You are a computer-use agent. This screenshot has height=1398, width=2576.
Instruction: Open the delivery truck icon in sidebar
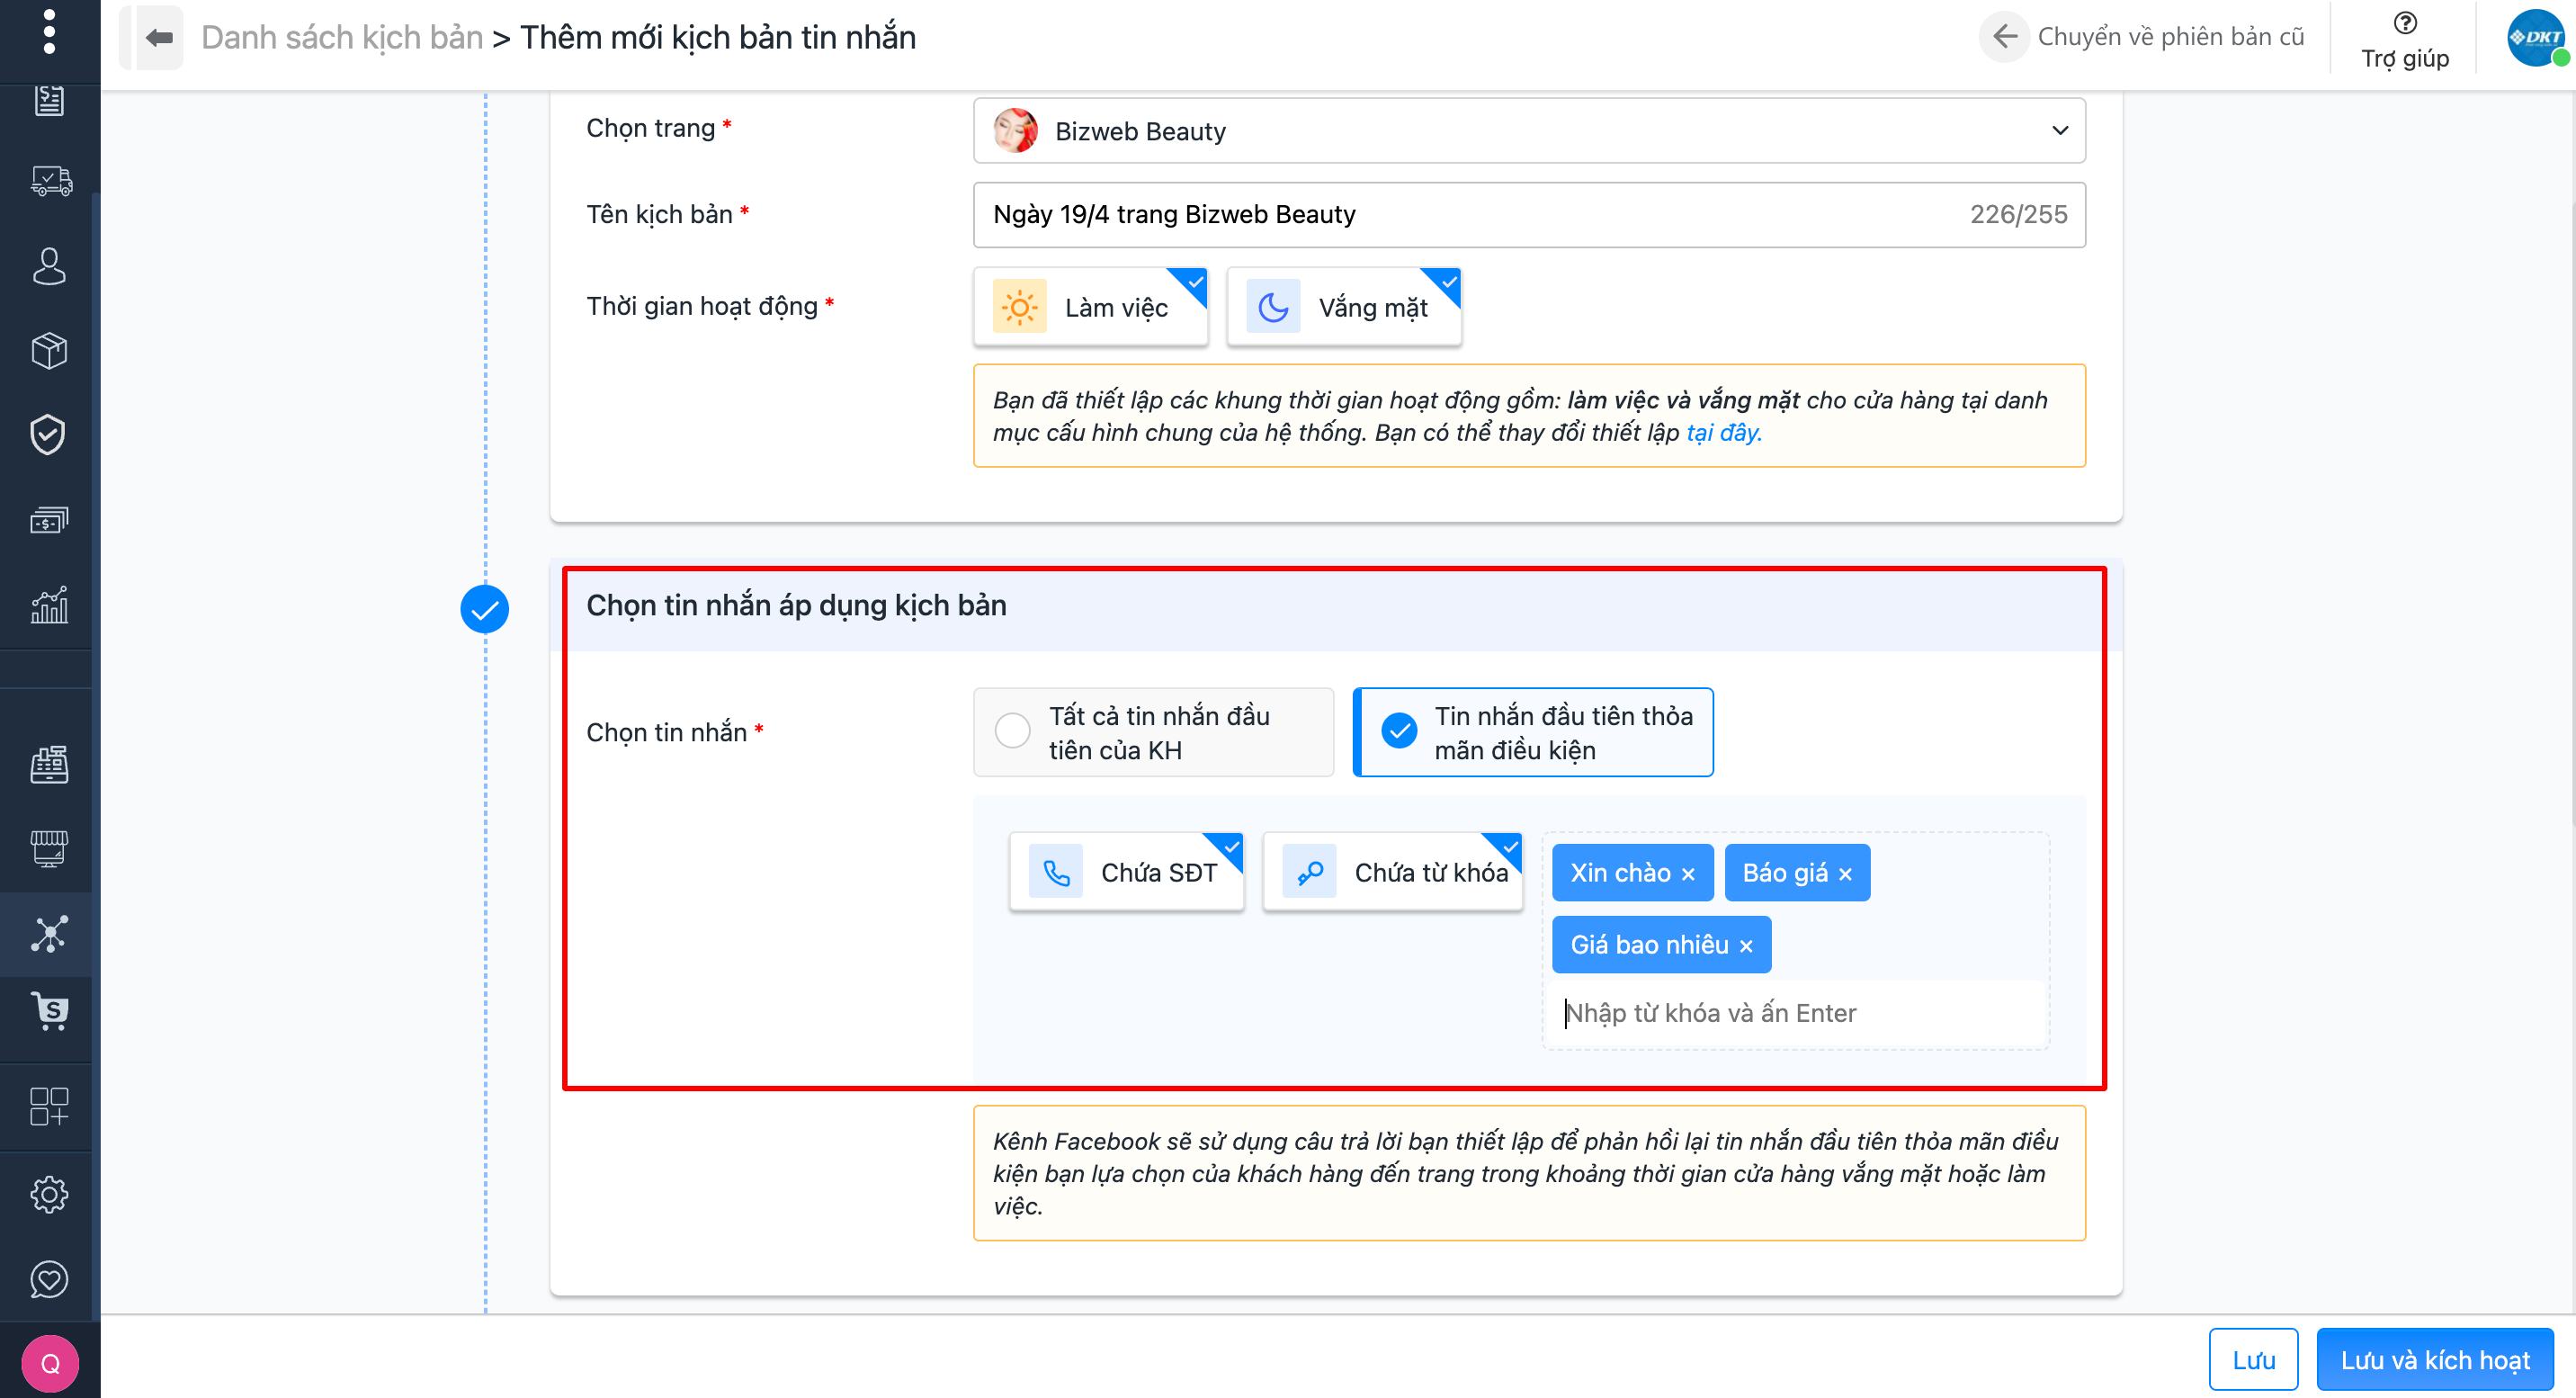tap(48, 181)
